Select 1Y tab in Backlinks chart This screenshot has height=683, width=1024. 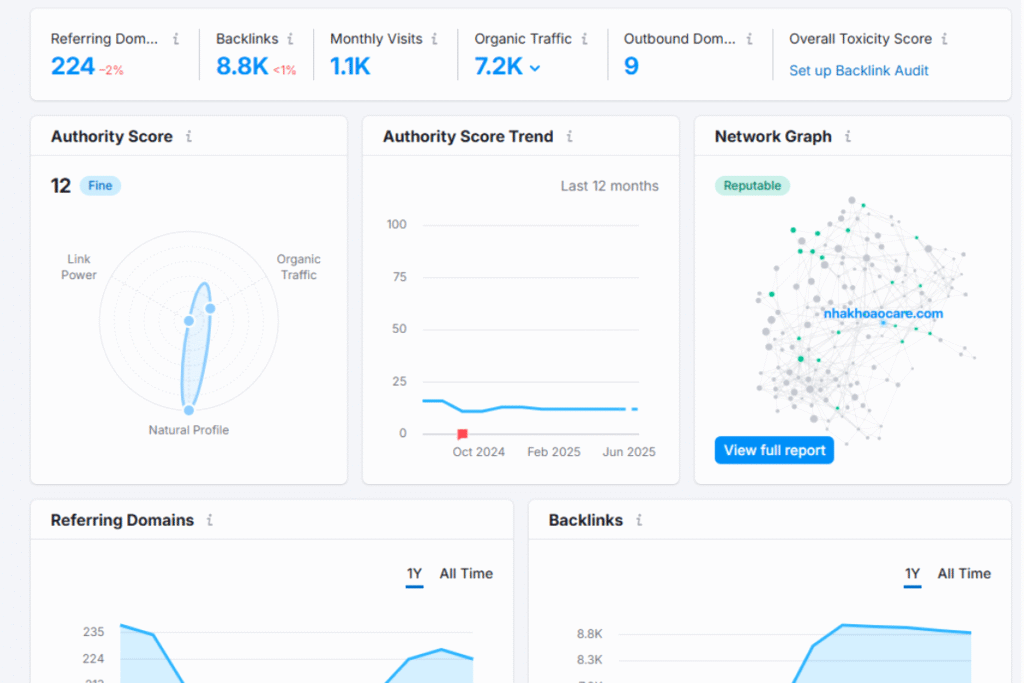point(912,574)
